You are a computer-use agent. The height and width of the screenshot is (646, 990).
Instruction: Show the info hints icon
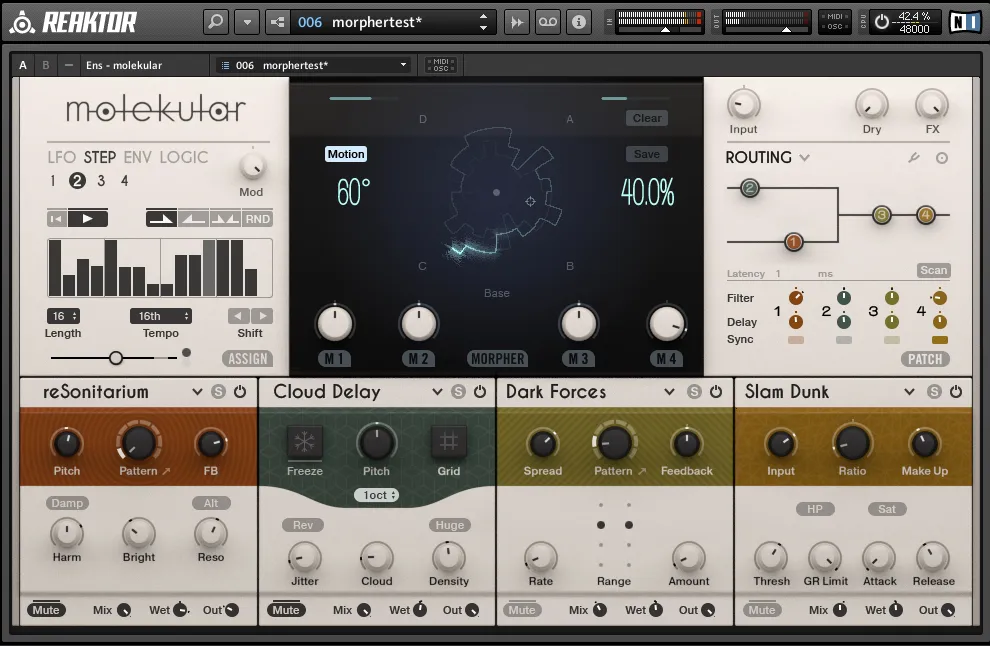pos(578,22)
